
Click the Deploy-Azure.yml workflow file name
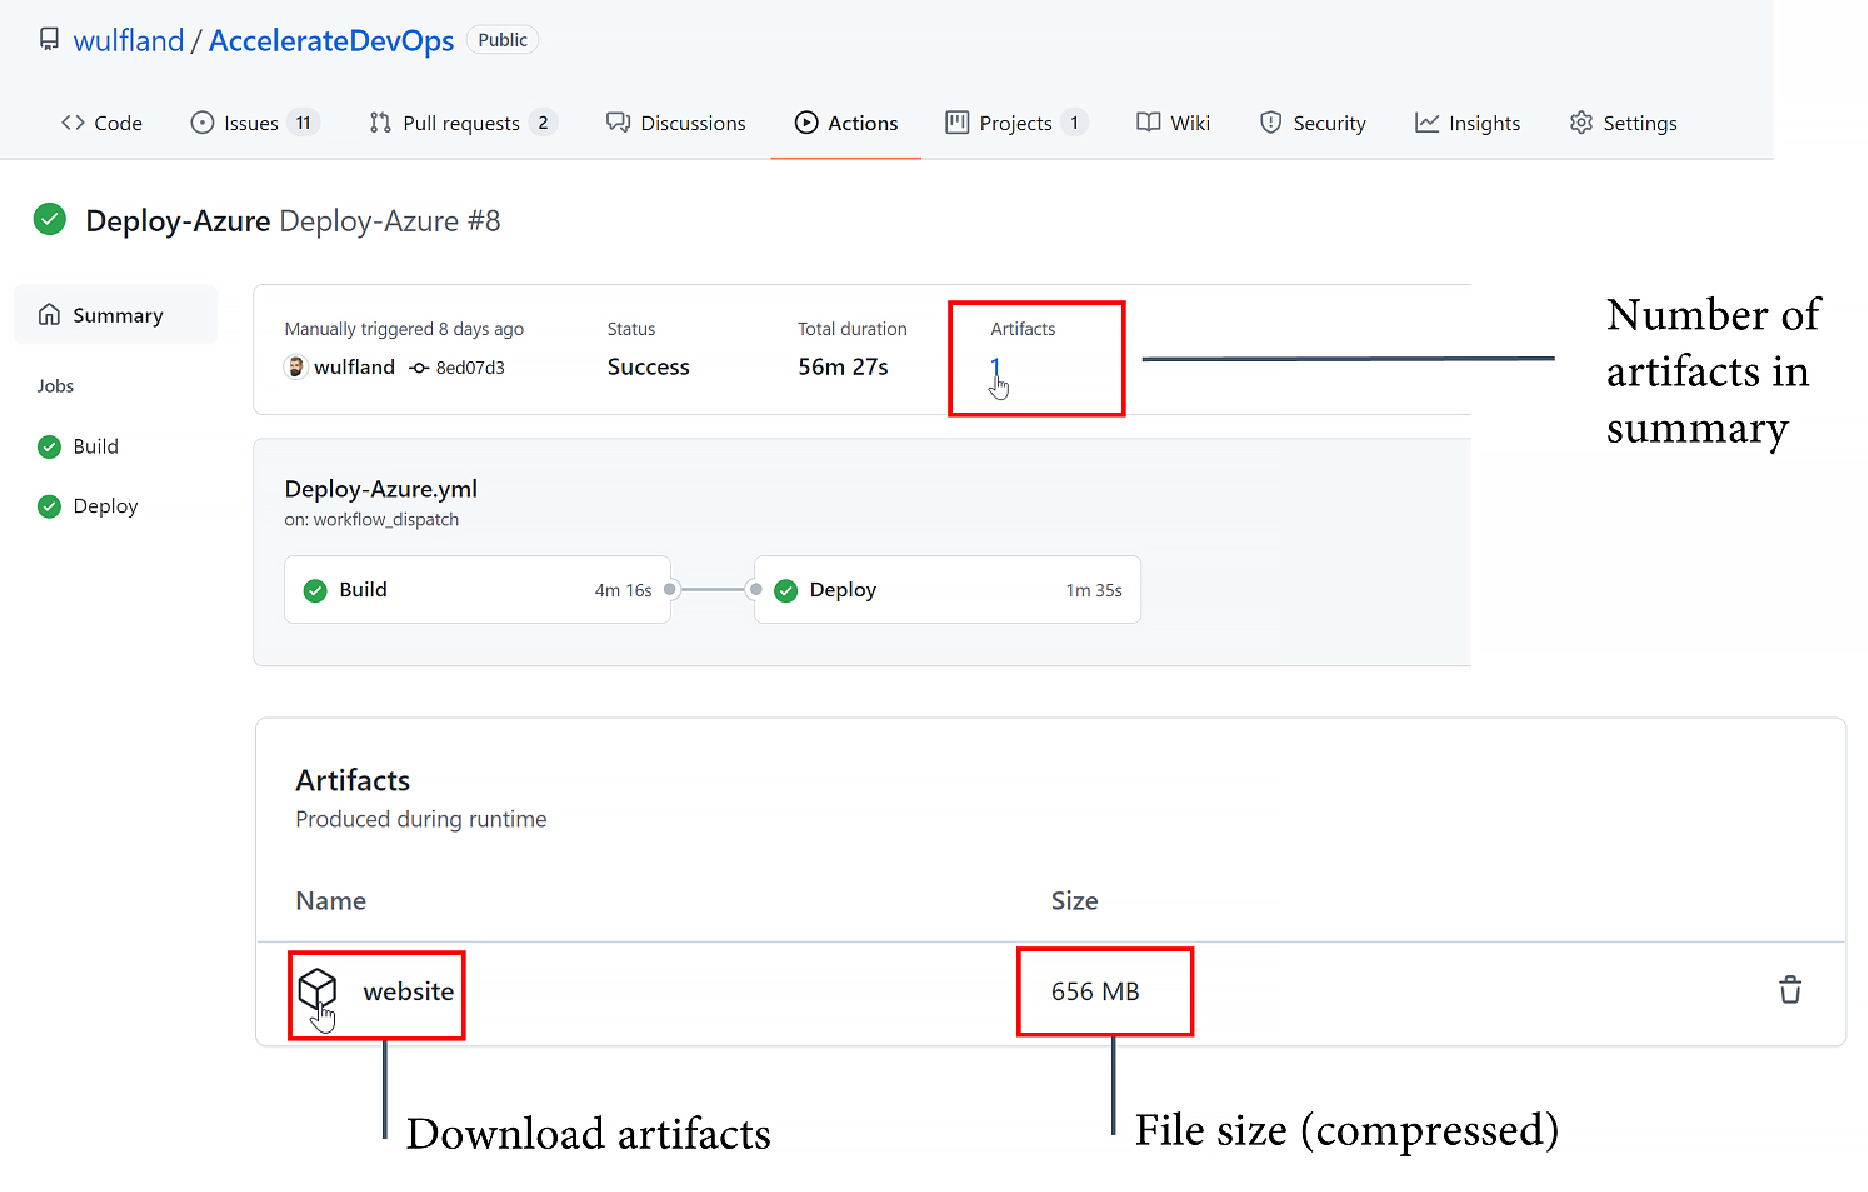(381, 489)
